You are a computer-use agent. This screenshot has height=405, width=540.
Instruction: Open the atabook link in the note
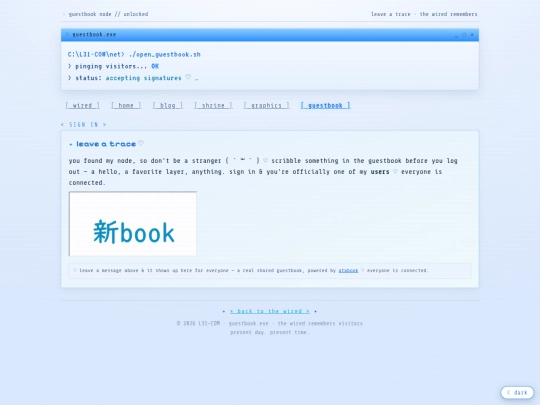click(x=348, y=270)
